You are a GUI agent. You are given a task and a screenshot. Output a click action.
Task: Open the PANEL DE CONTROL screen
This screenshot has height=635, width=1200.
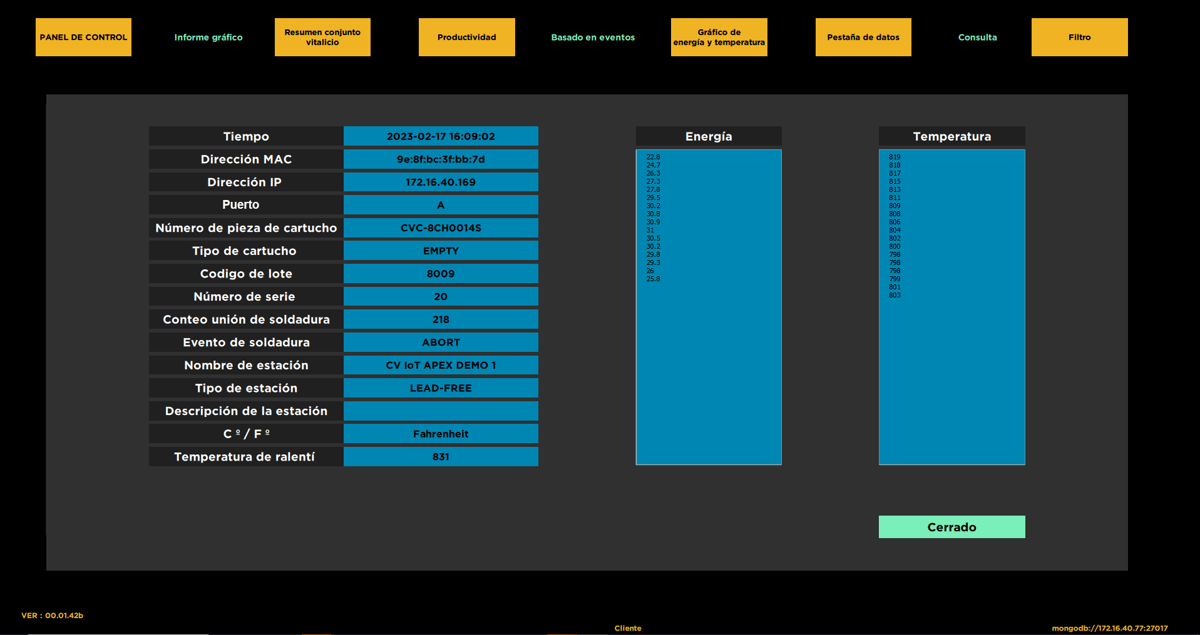[x=83, y=36]
